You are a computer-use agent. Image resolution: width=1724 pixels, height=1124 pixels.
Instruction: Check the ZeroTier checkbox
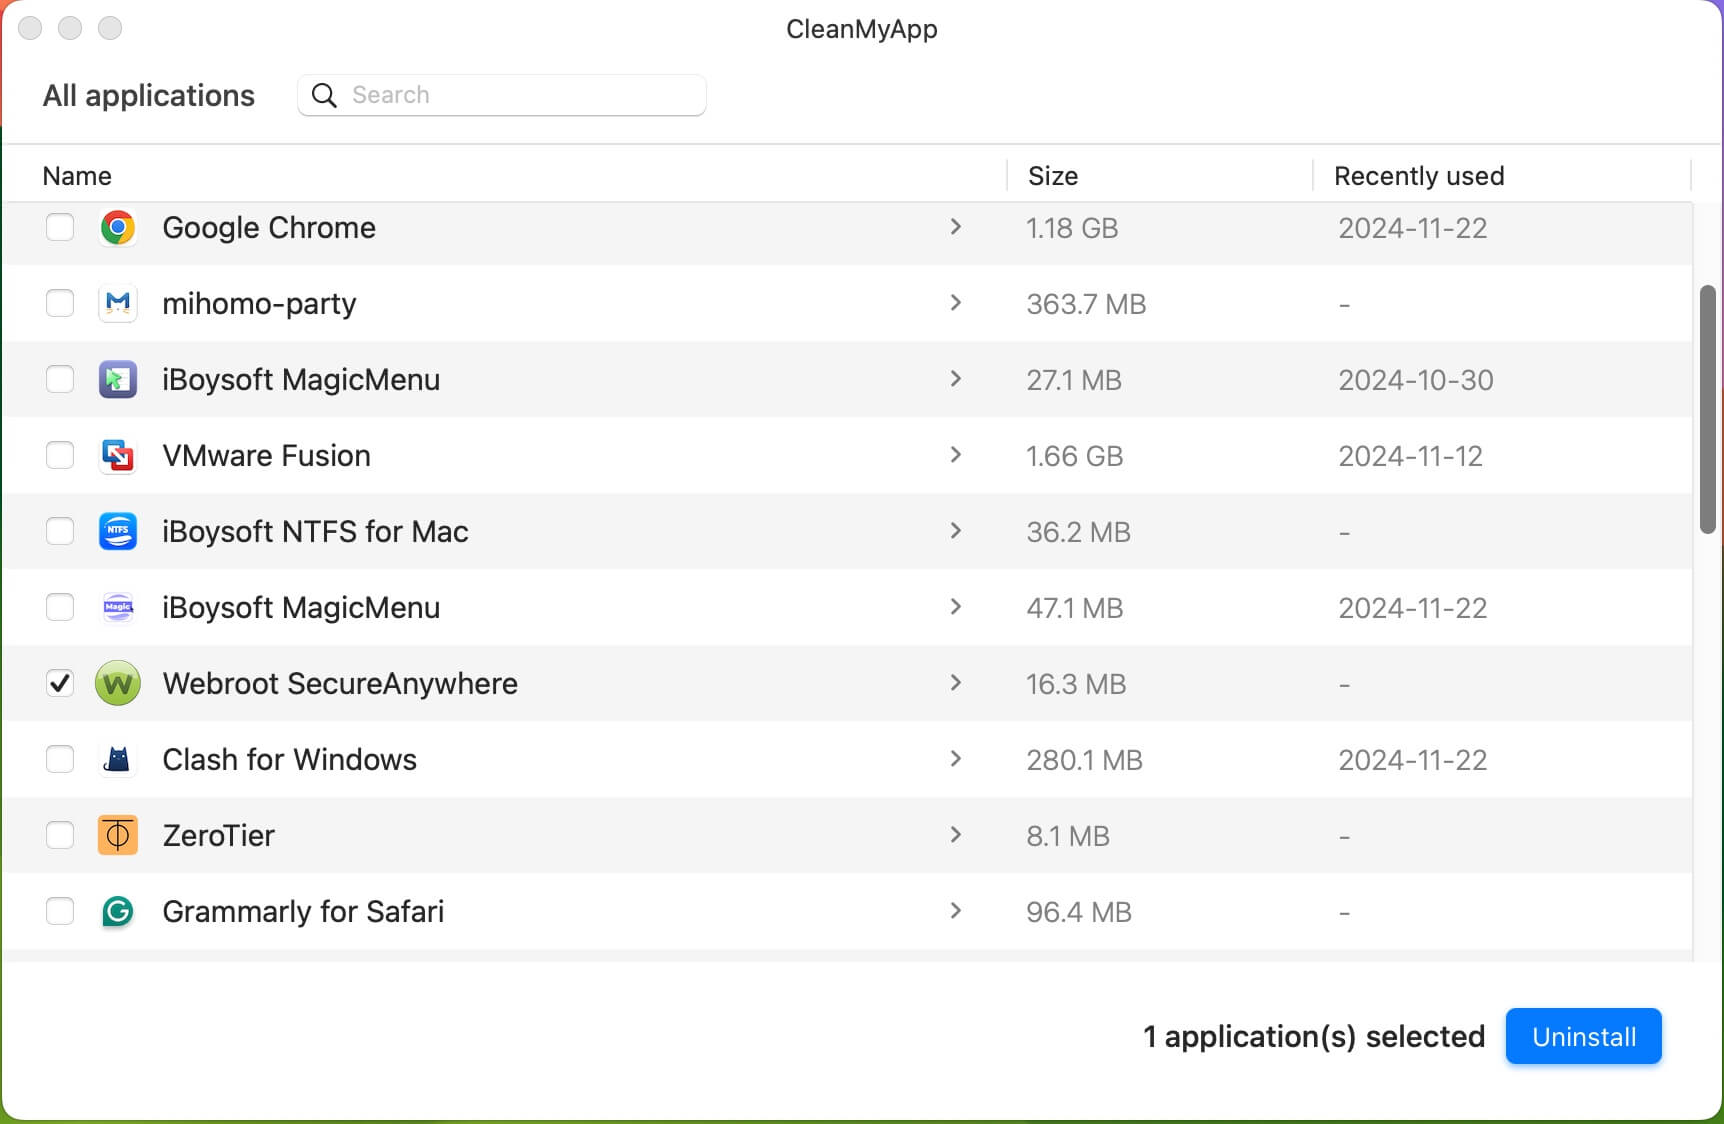pos(60,836)
